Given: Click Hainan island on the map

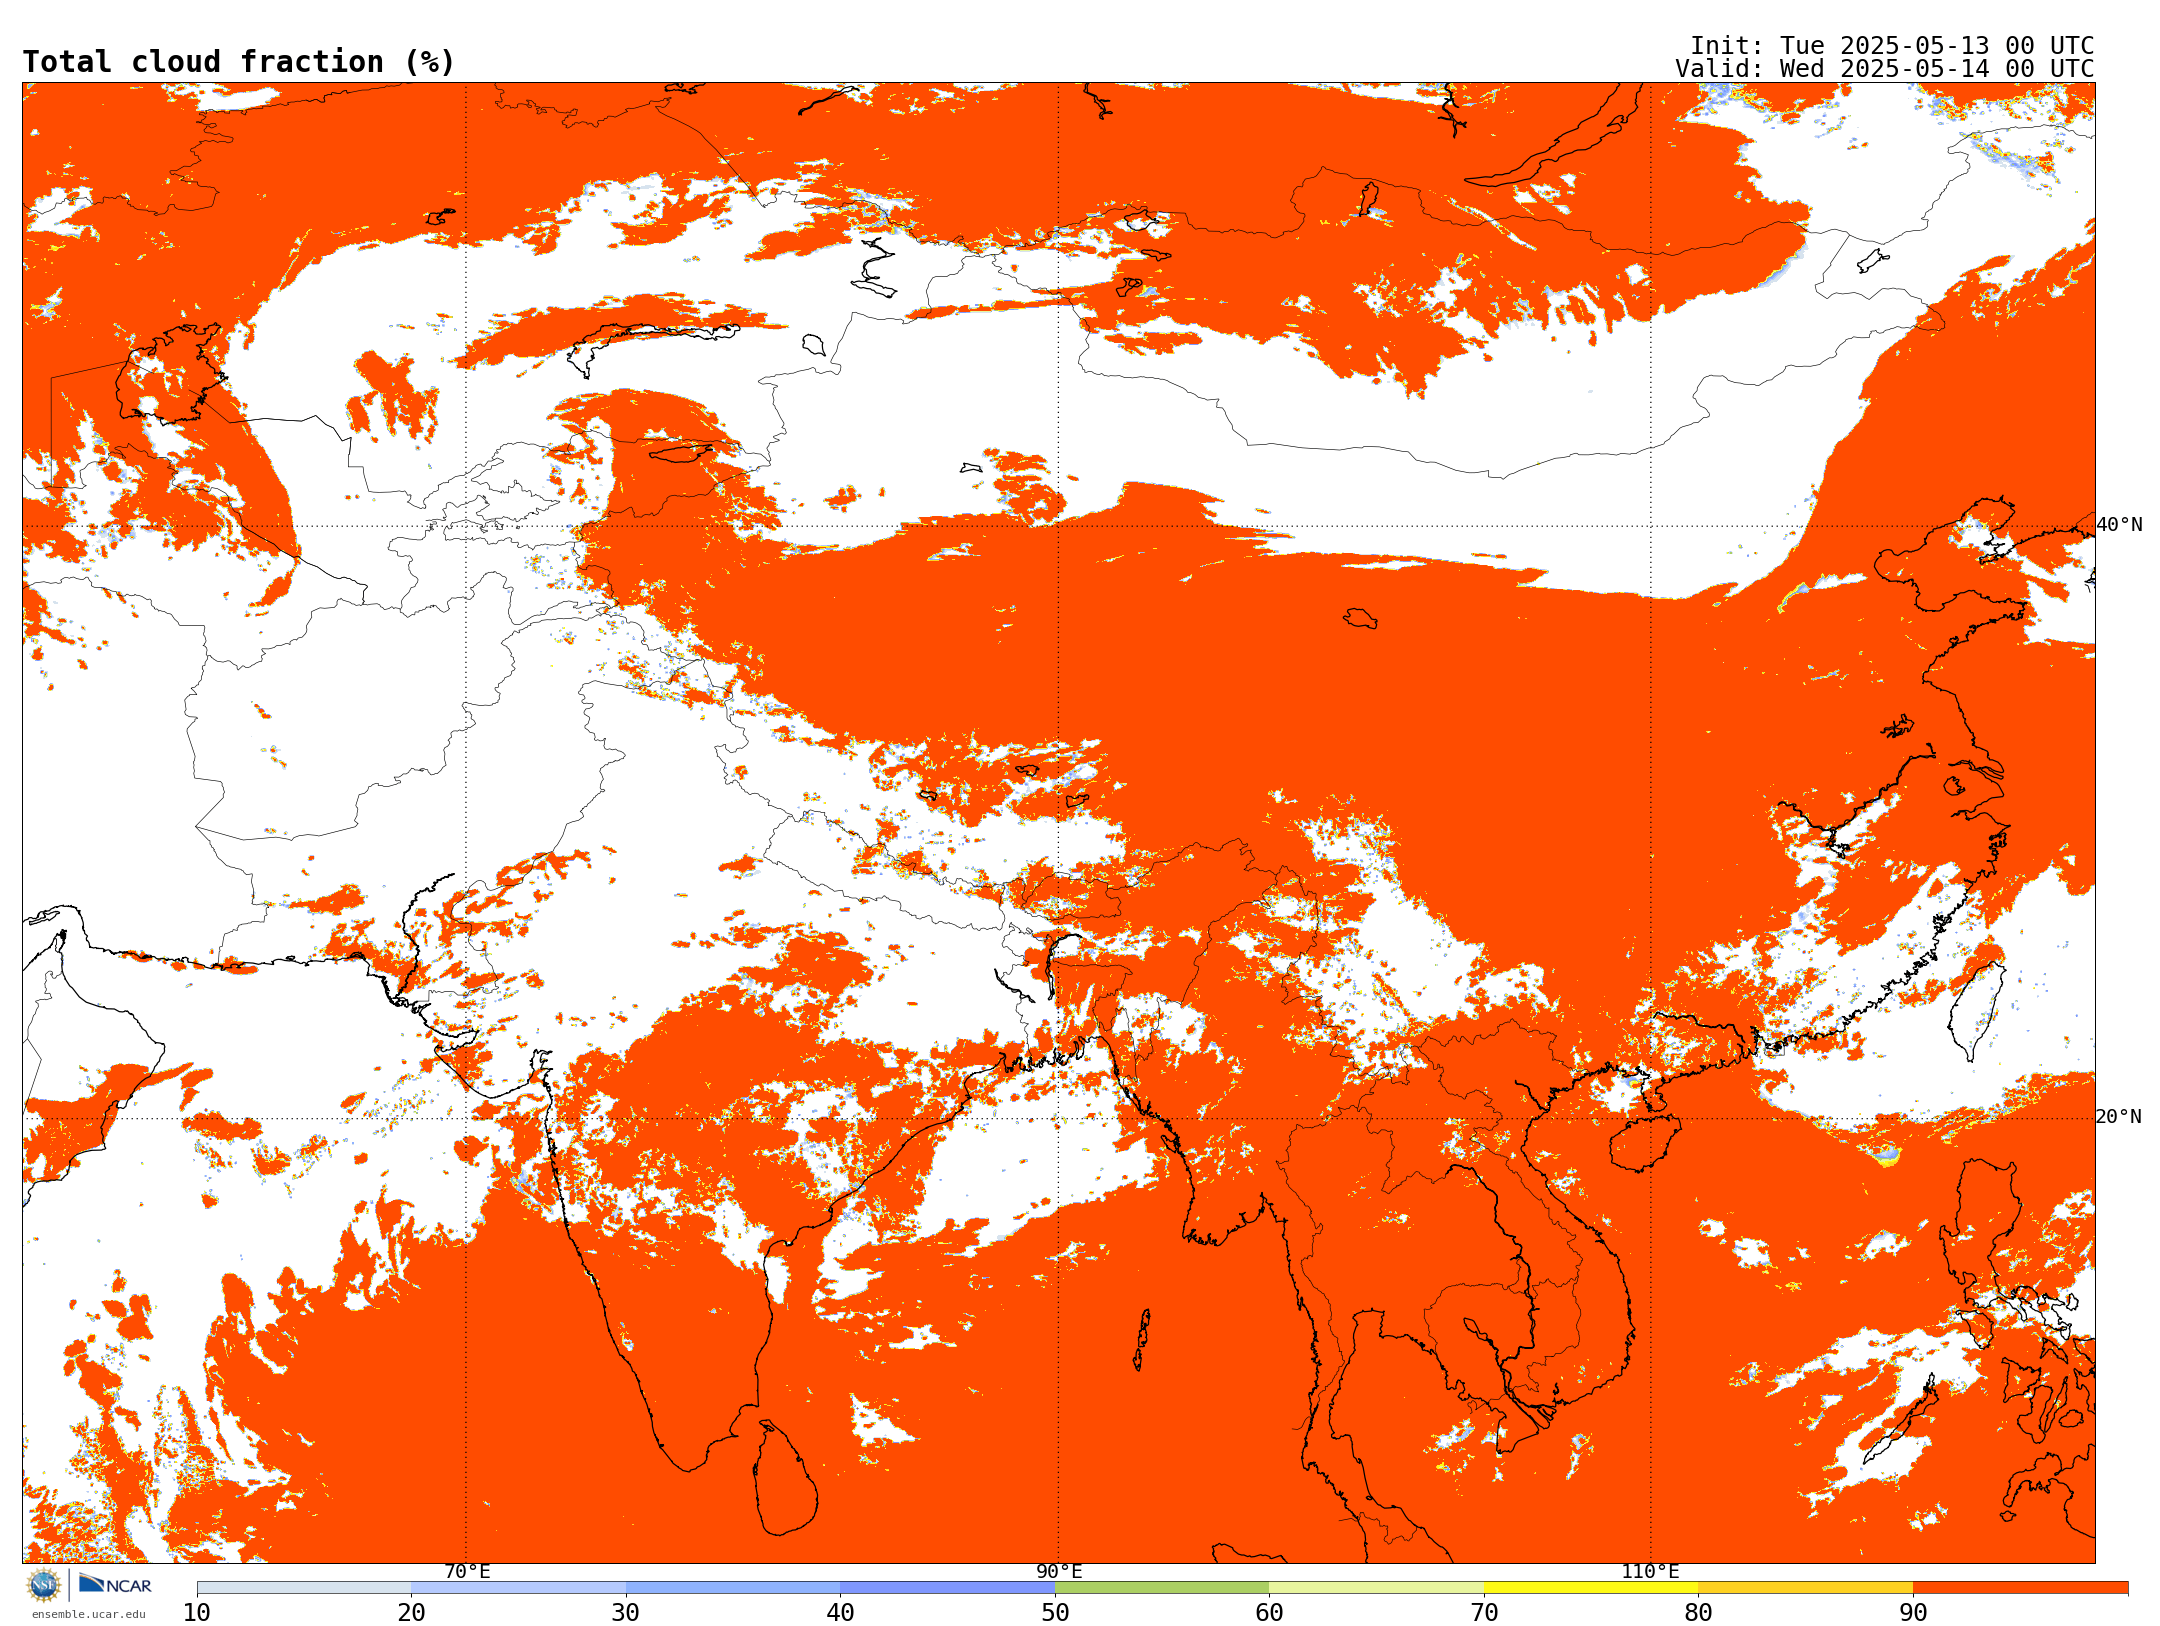Looking at the screenshot, I should (x=1646, y=1143).
